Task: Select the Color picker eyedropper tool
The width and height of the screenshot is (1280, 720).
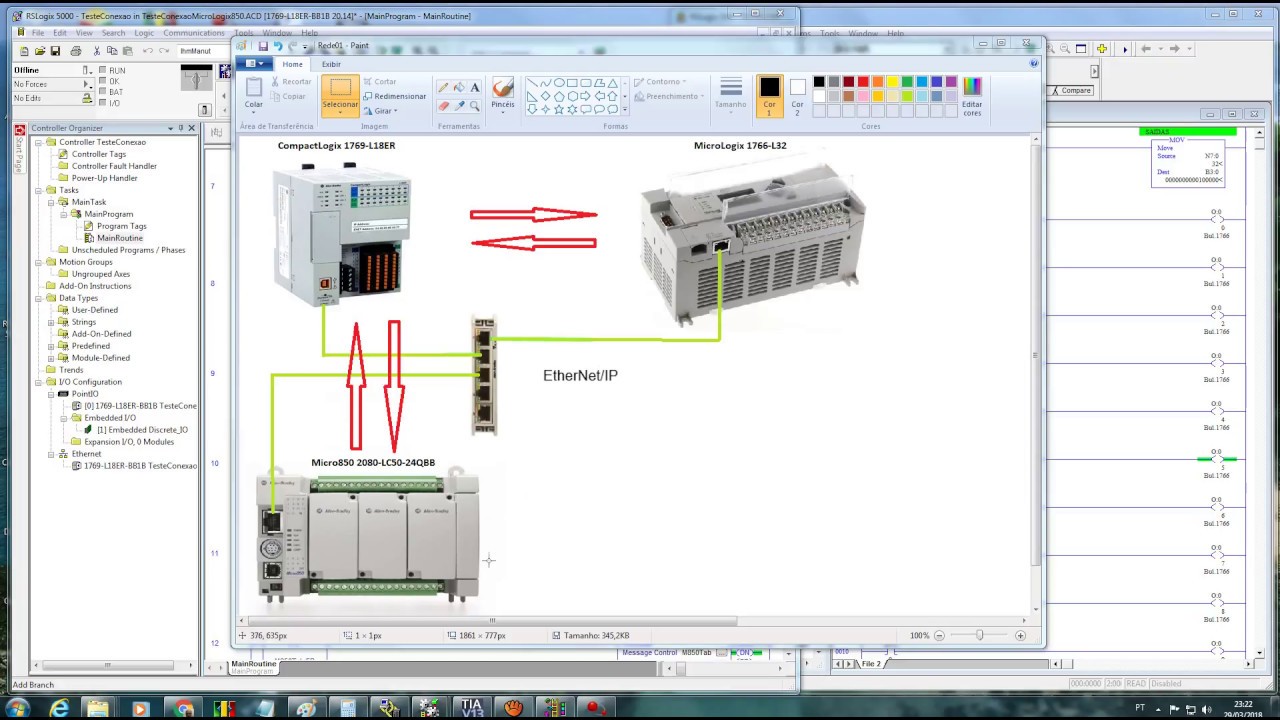Action: point(459,105)
